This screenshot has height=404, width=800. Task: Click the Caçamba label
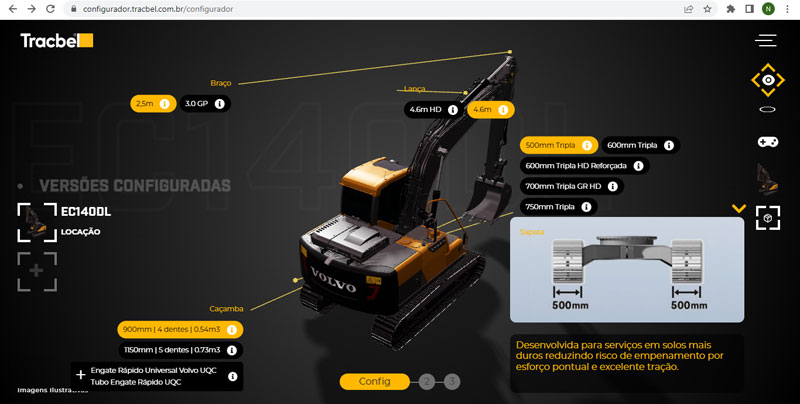[x=226, y=309]
